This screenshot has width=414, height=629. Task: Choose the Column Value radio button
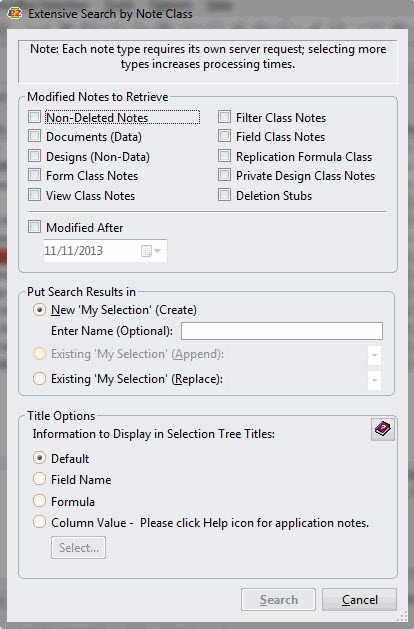(39, 522)
